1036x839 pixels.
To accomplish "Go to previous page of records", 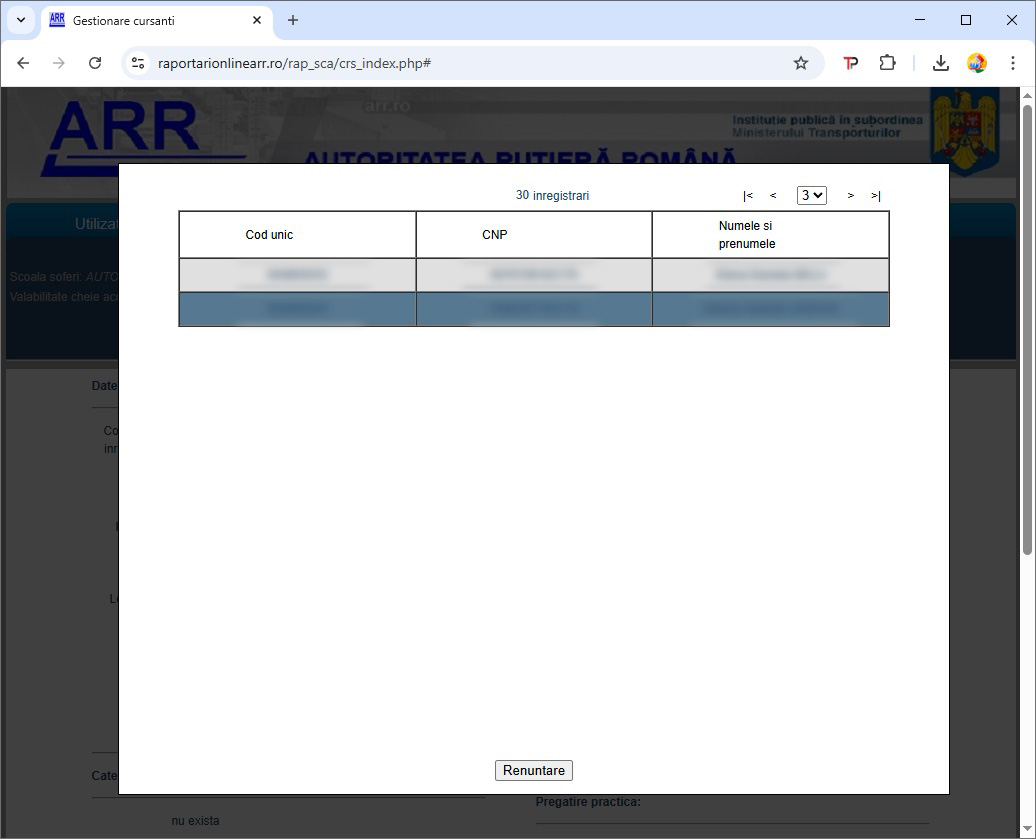I will point(773,196).
